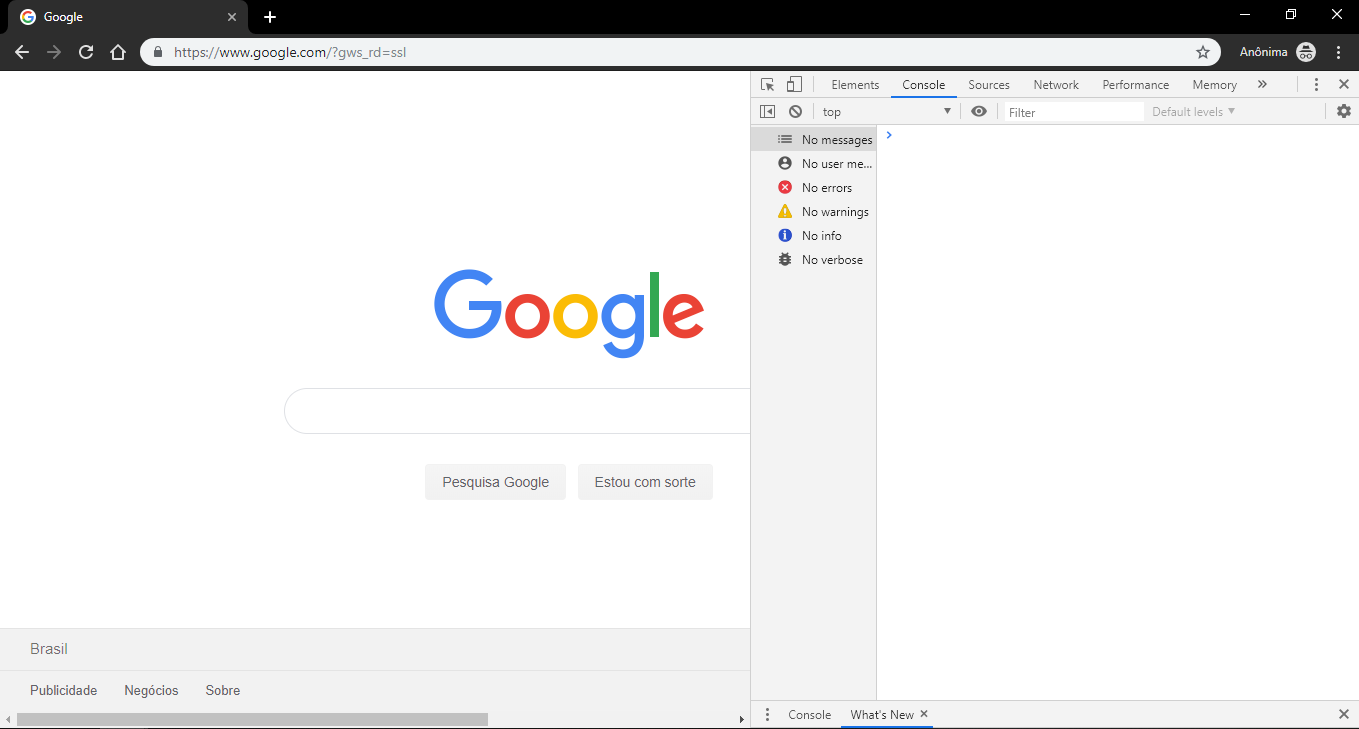Click the Google logo
Image resolution: width=1359 pixels, height=729 pixels.
[569, 313]
